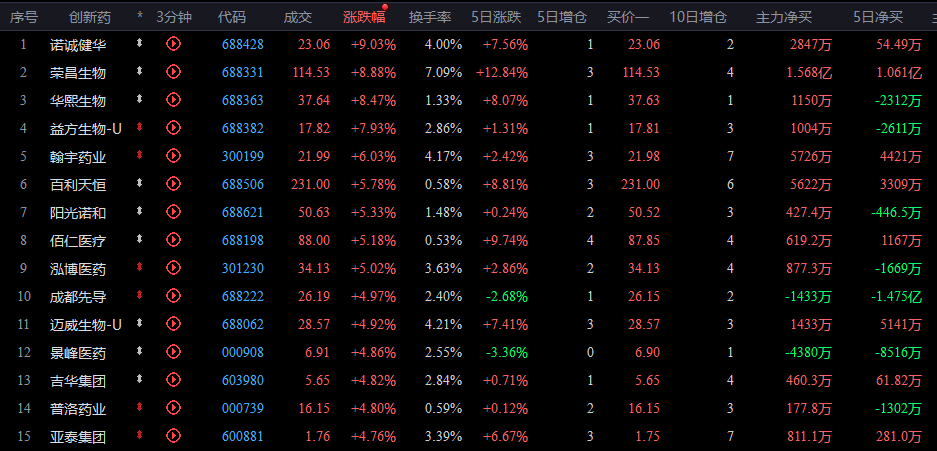The width and height of the screenshot is (937, 451).
Task: Open 3-minute chart icon for 华熙生物
Action: [x=173, y=100]
